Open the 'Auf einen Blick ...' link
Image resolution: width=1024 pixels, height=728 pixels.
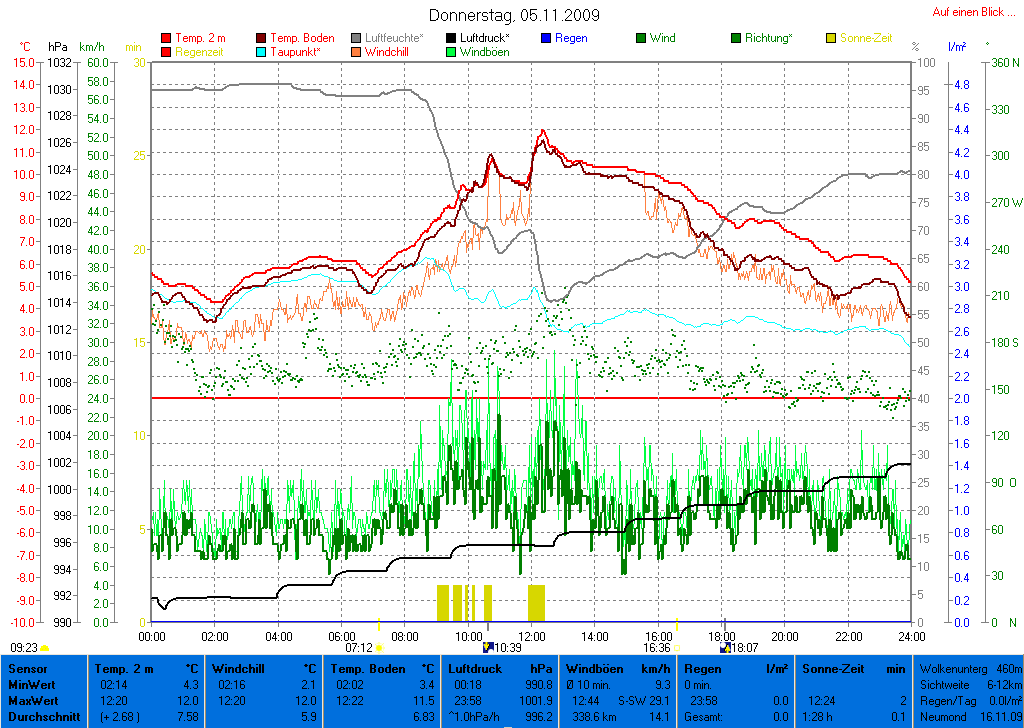[968, 12]
